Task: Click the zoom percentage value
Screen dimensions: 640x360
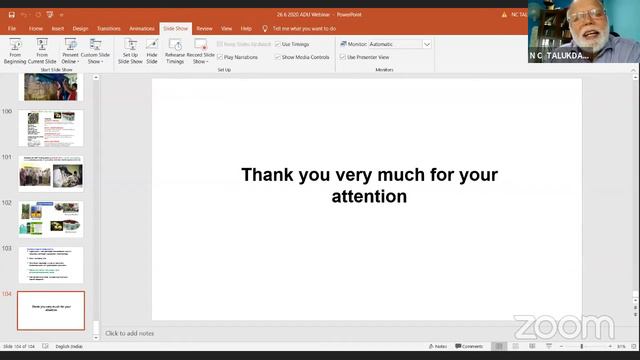Action: (x=621, y=346)
